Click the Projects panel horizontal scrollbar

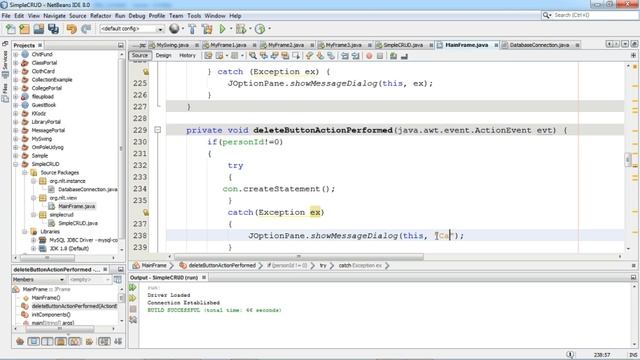coord(48,258)
